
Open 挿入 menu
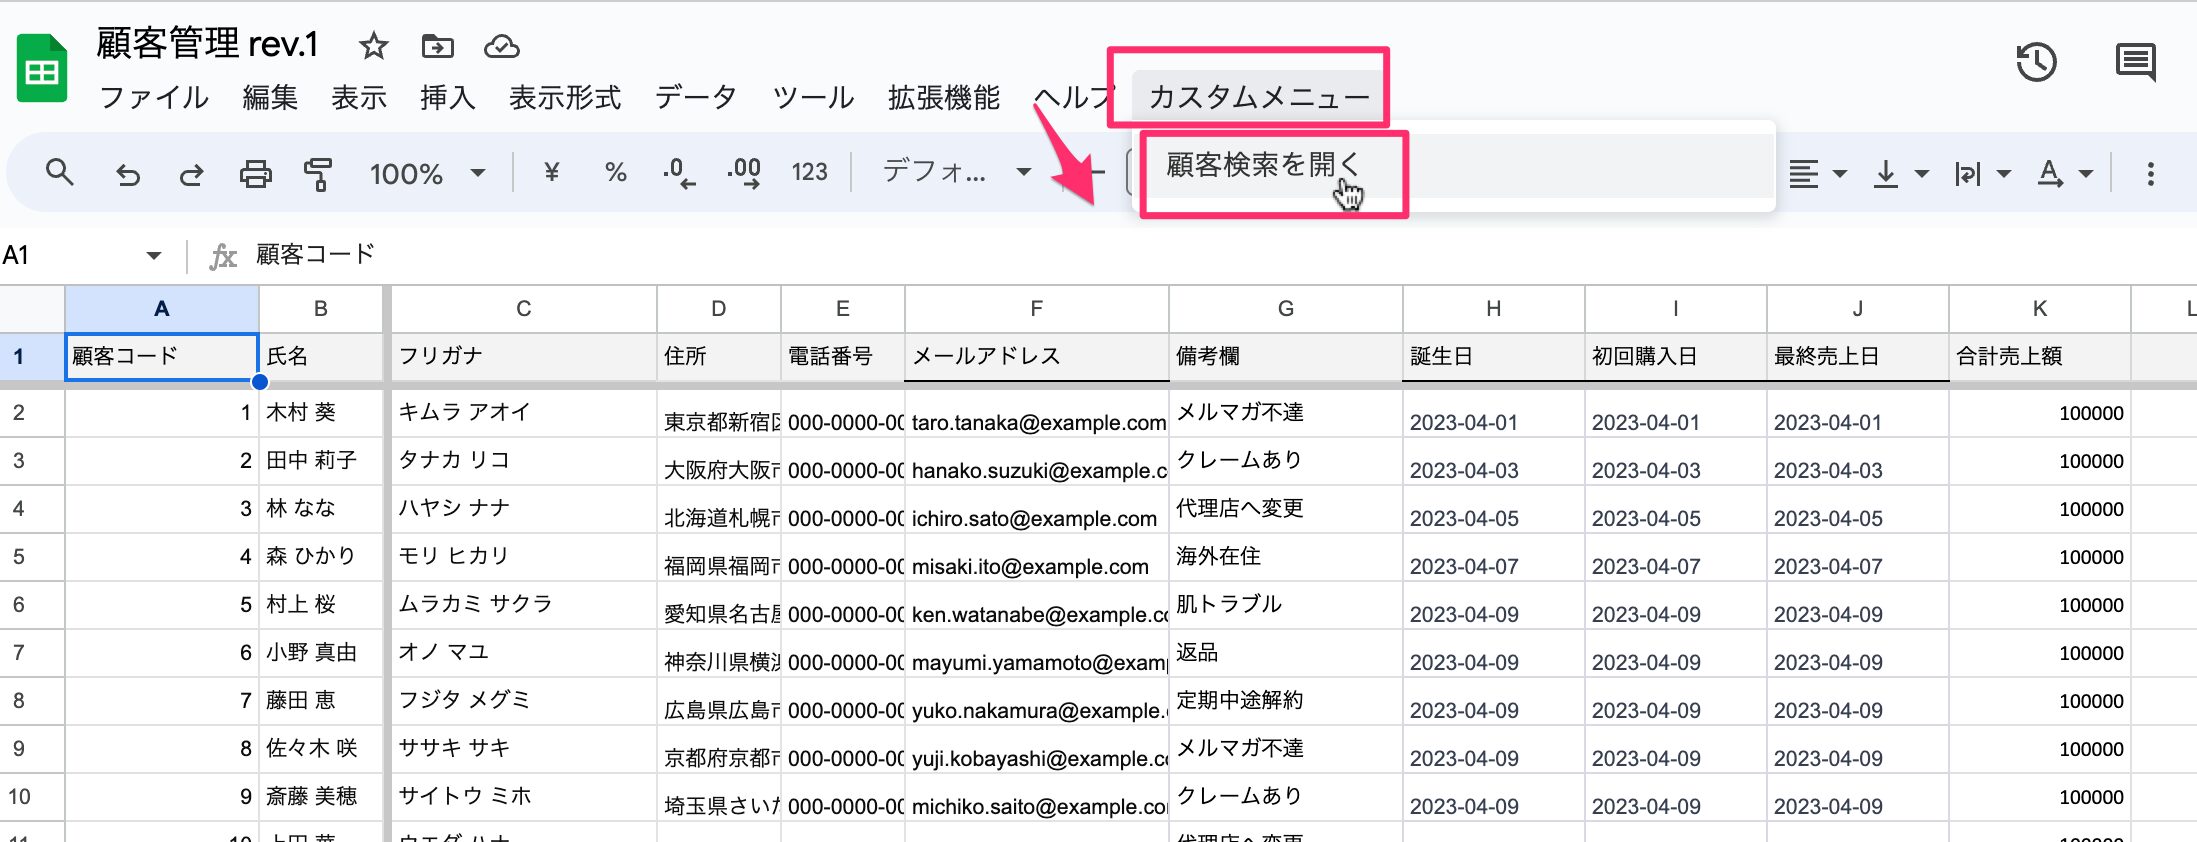point(448,97)
